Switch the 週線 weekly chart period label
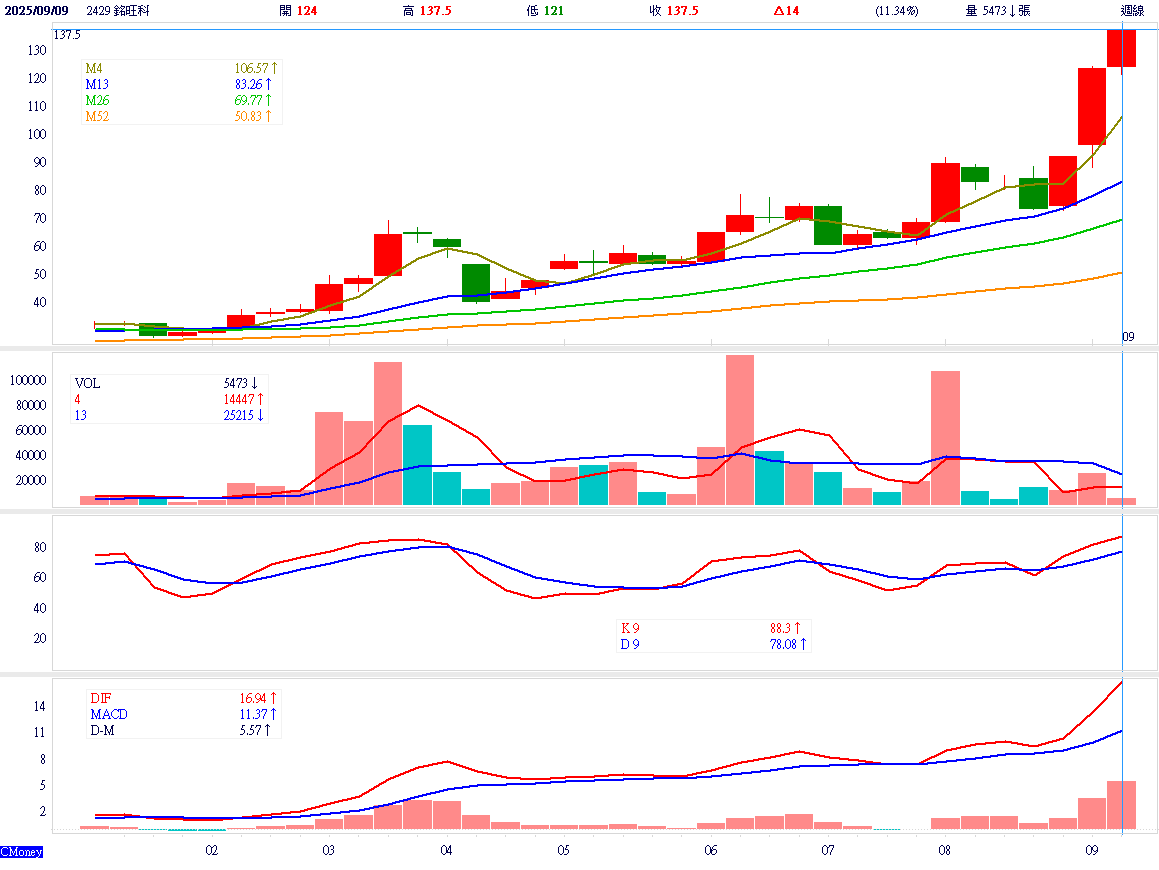 pyautogui.click(x=1133, y=11)
